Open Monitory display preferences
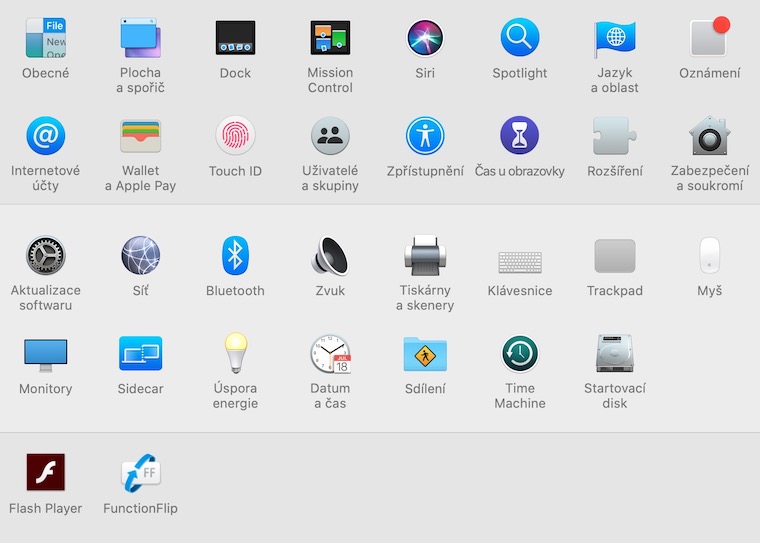The width and height of the screenshot is (760, 543). tap(46, 355)
